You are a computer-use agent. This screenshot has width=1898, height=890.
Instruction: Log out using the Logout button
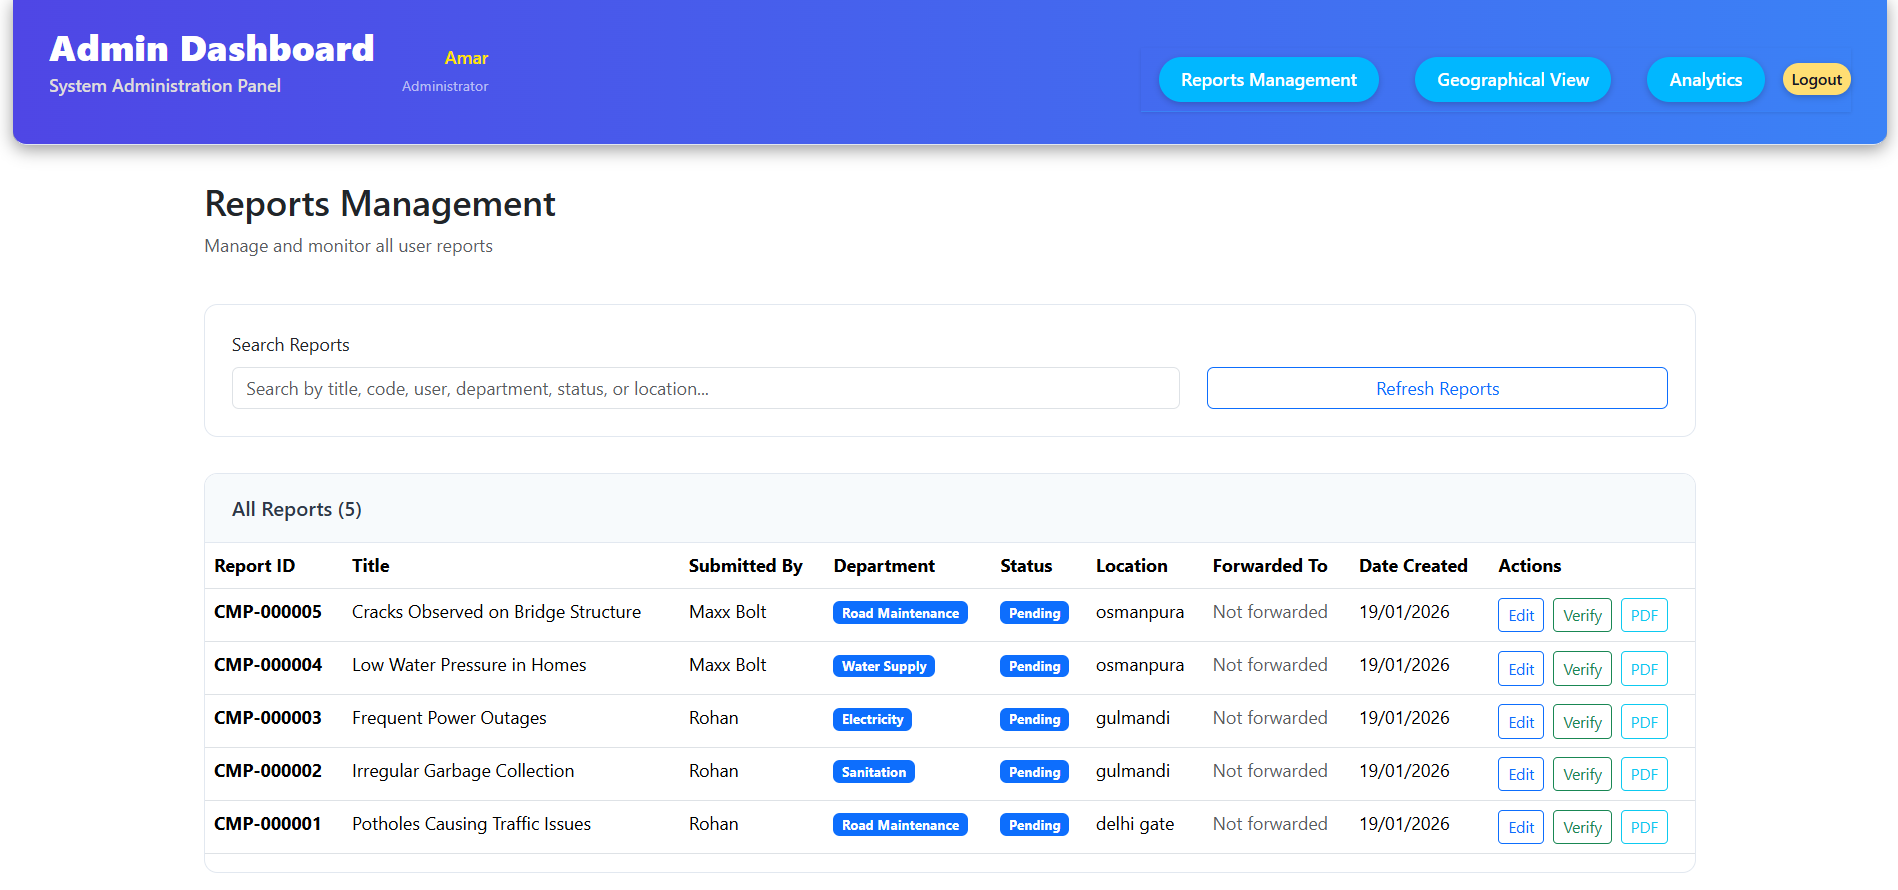(1816, 80)
